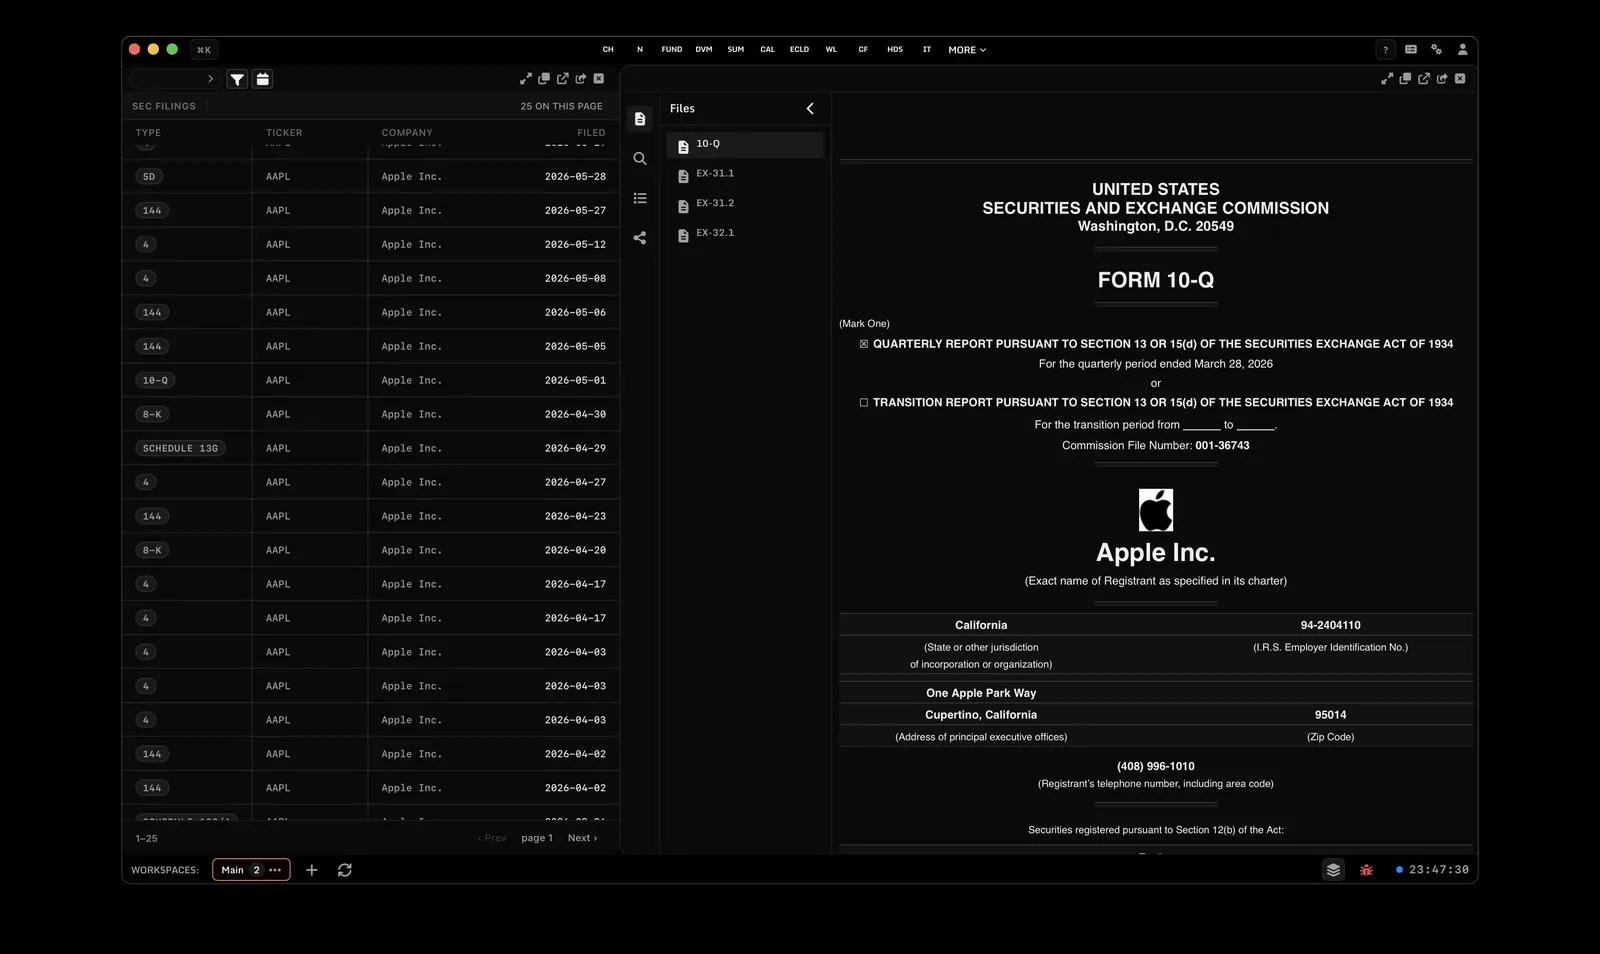1600x954 pixels.
Task: Add a new workspace with plus icon
Action: [312, 870]
